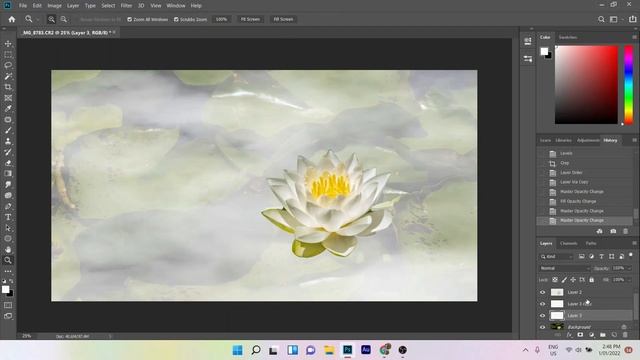Toggle Zoom All Windows checkbox
The height and width of the screenshot is (360, 640).
click(129, 19)
